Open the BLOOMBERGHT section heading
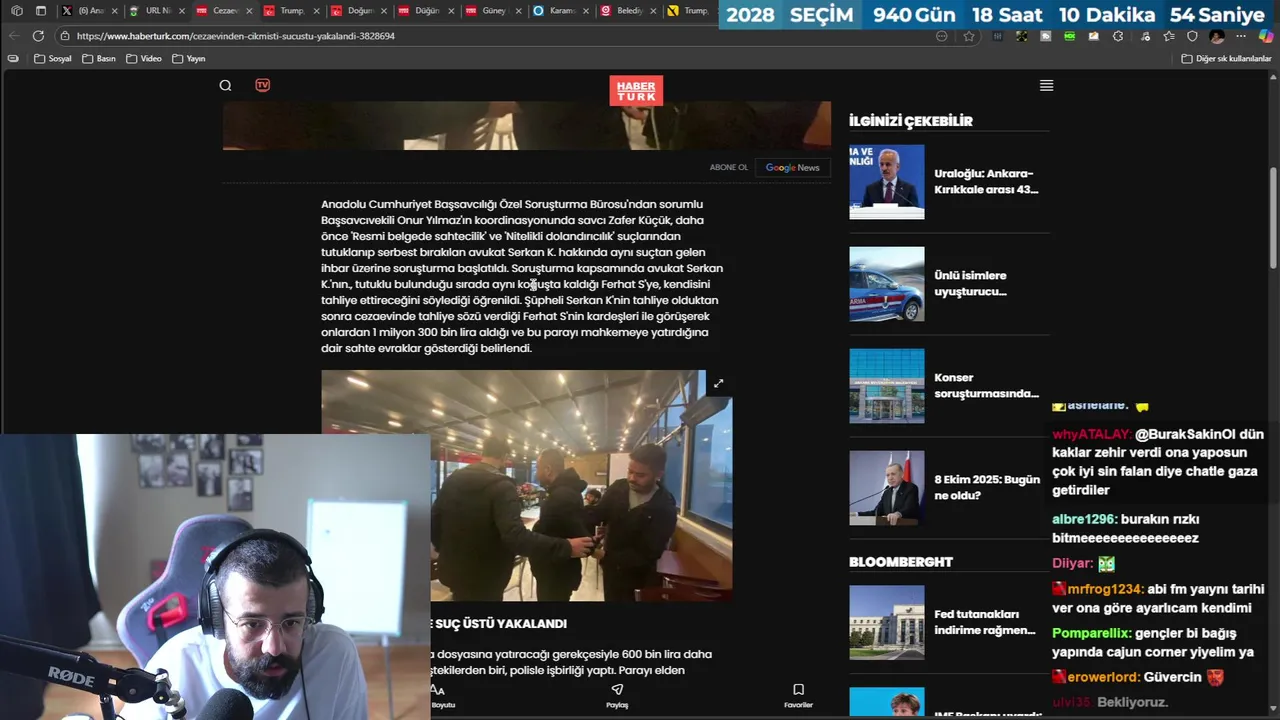1280x720 pixels. [901, 562]
